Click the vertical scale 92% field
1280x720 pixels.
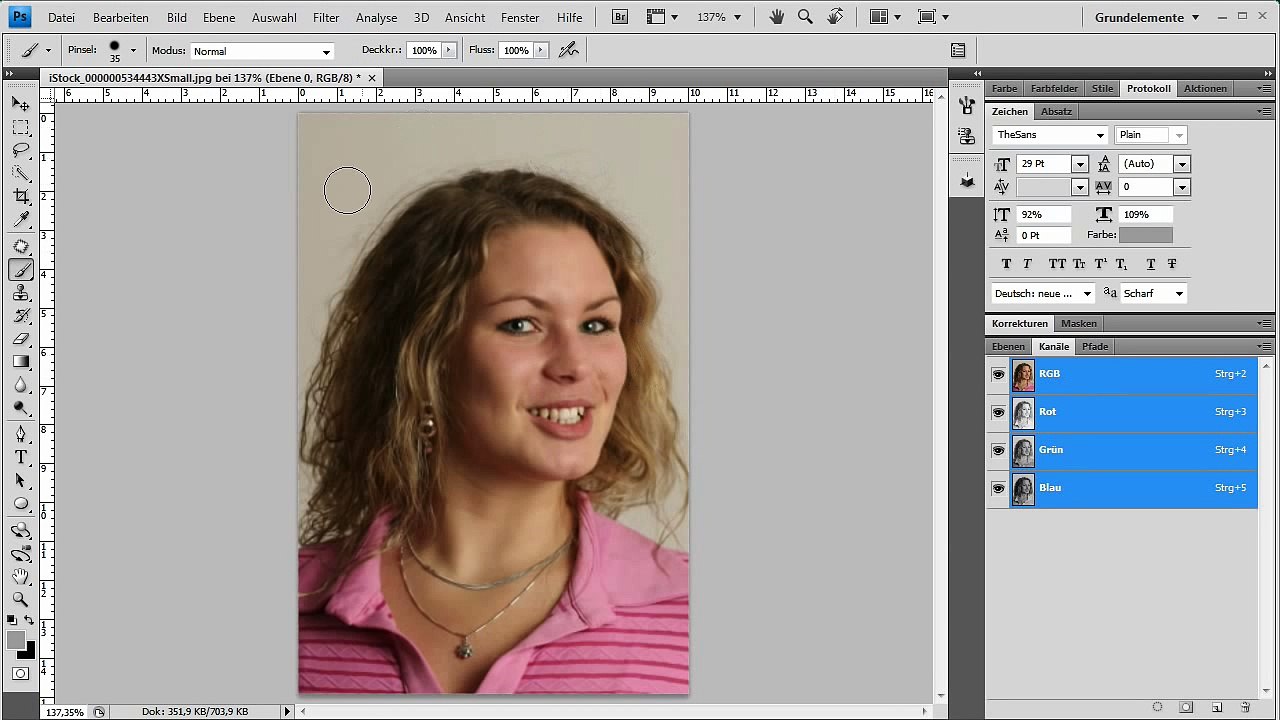(1044, 215)
